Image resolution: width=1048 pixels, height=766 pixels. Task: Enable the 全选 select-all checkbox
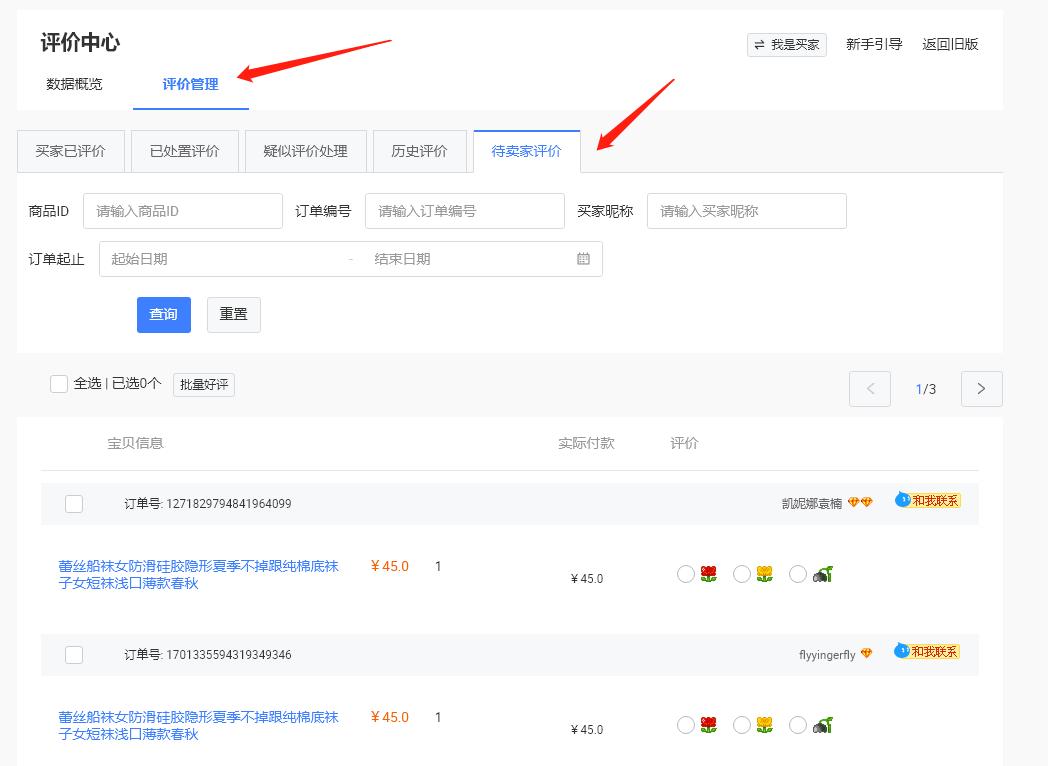(x=59, y=383)
